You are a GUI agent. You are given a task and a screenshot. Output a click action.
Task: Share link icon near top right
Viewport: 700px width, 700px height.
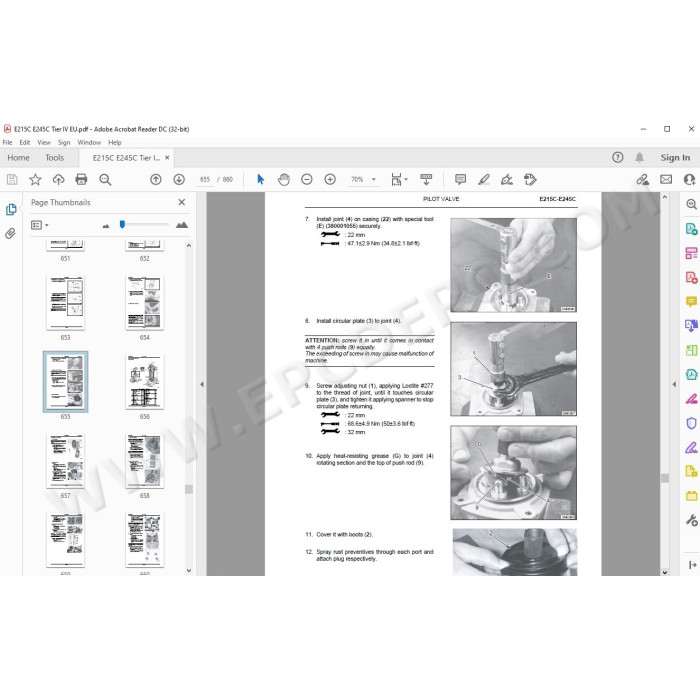(642, 179)
